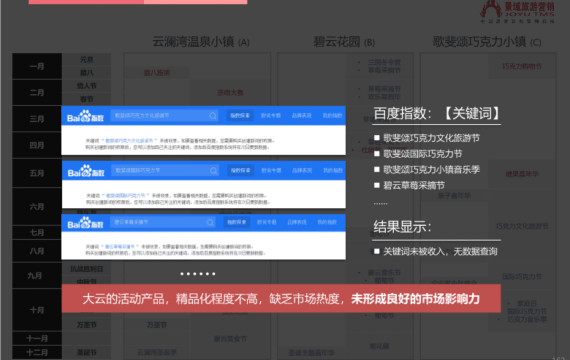570x360 pixels.
Task: Click the red banner text 未形成良好的市场影响力
Action: (x=416, y=299)
